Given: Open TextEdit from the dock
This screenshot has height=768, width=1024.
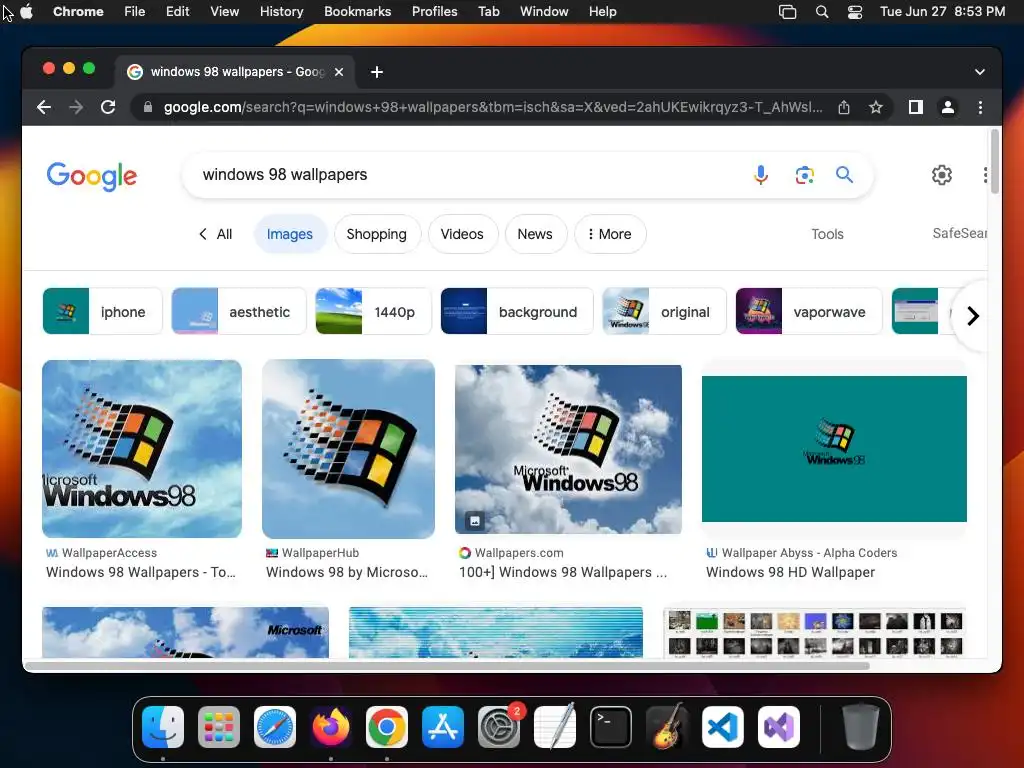Looking at the screenshot, I should coord(555,727).
